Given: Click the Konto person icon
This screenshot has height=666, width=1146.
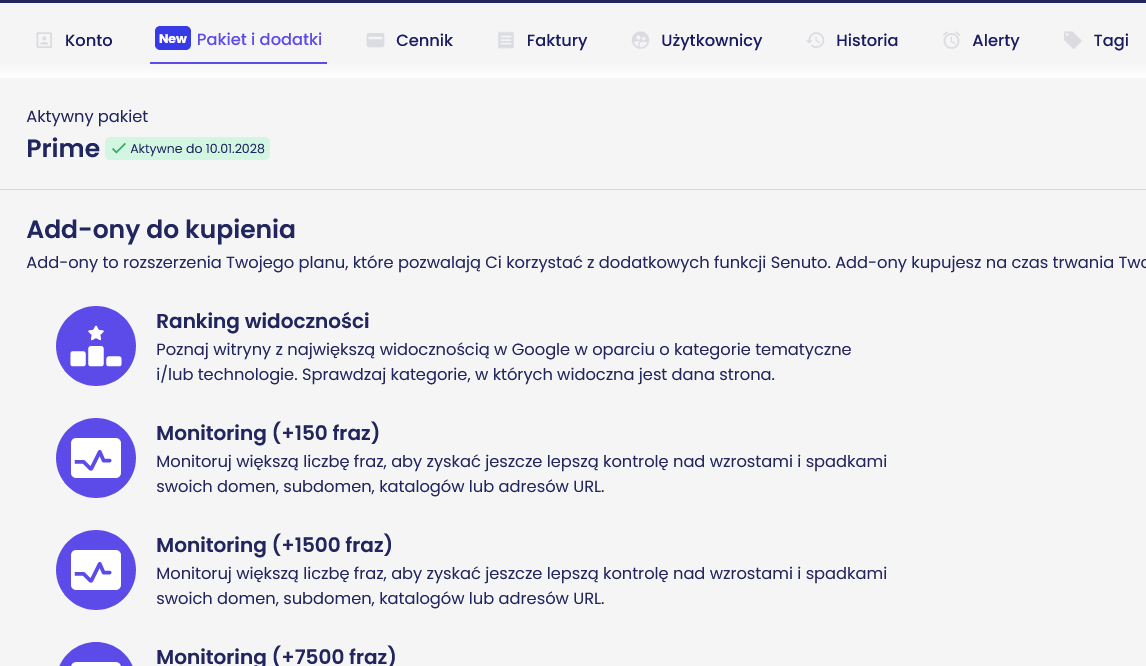Looking at the screenshot, I should pyautogui.click(x=44, y=40).
